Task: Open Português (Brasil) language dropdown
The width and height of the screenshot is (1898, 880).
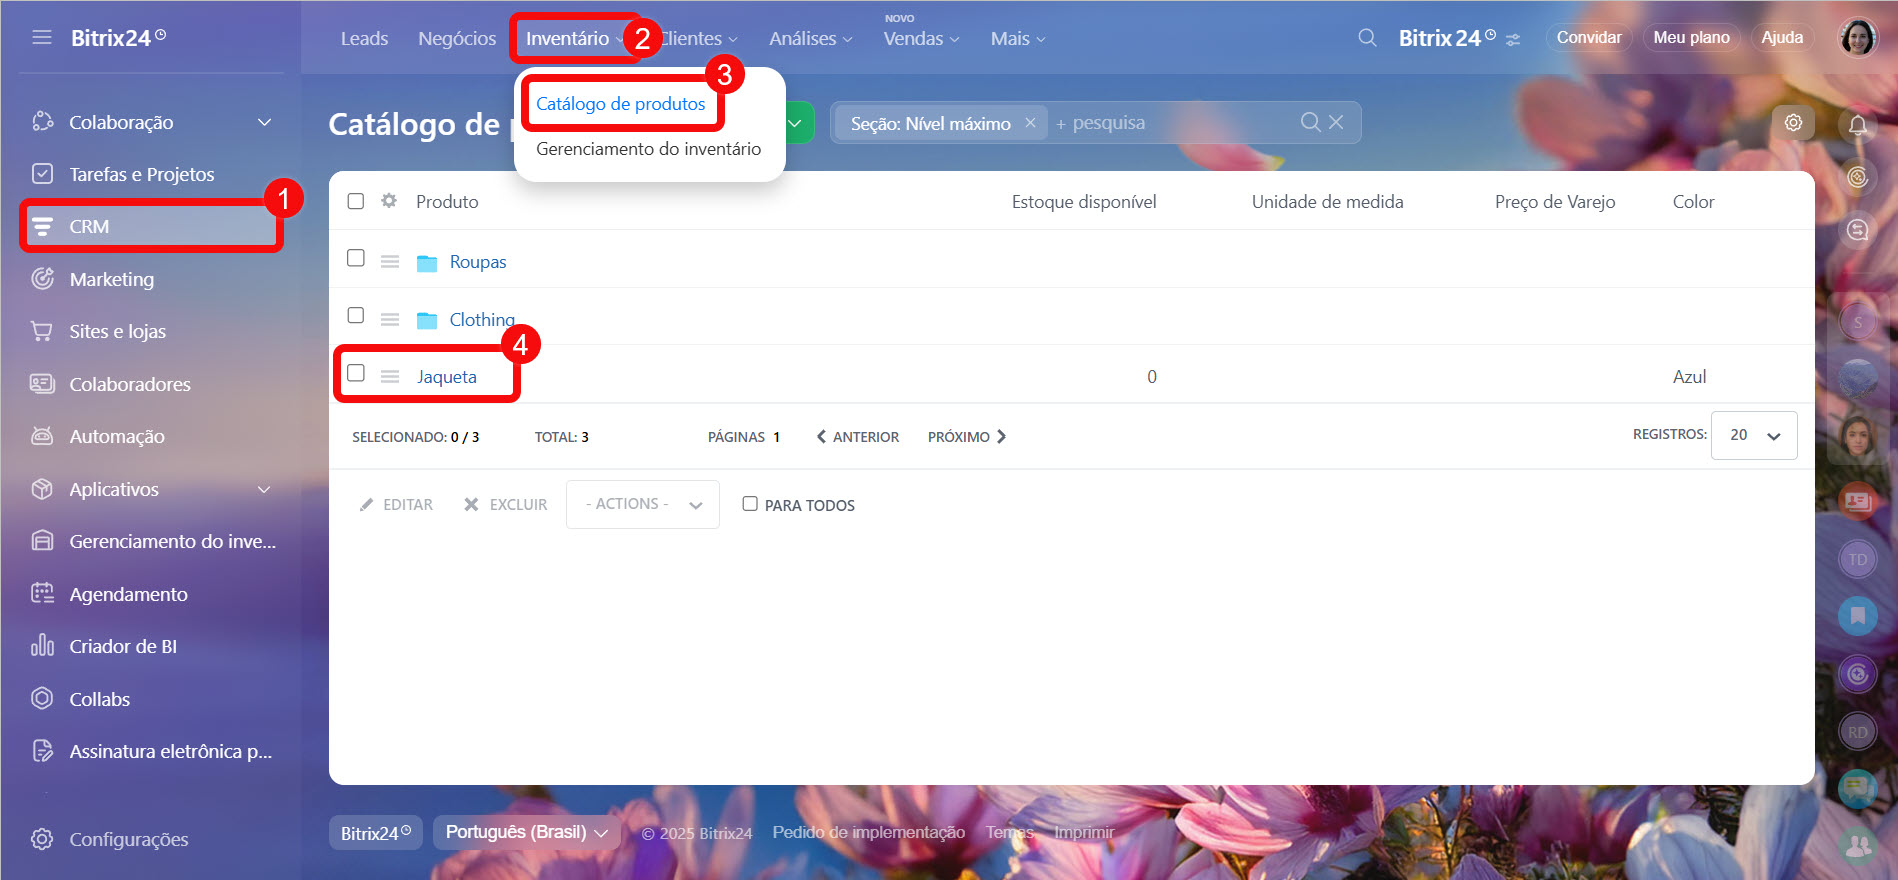Action: coord(526,832)
